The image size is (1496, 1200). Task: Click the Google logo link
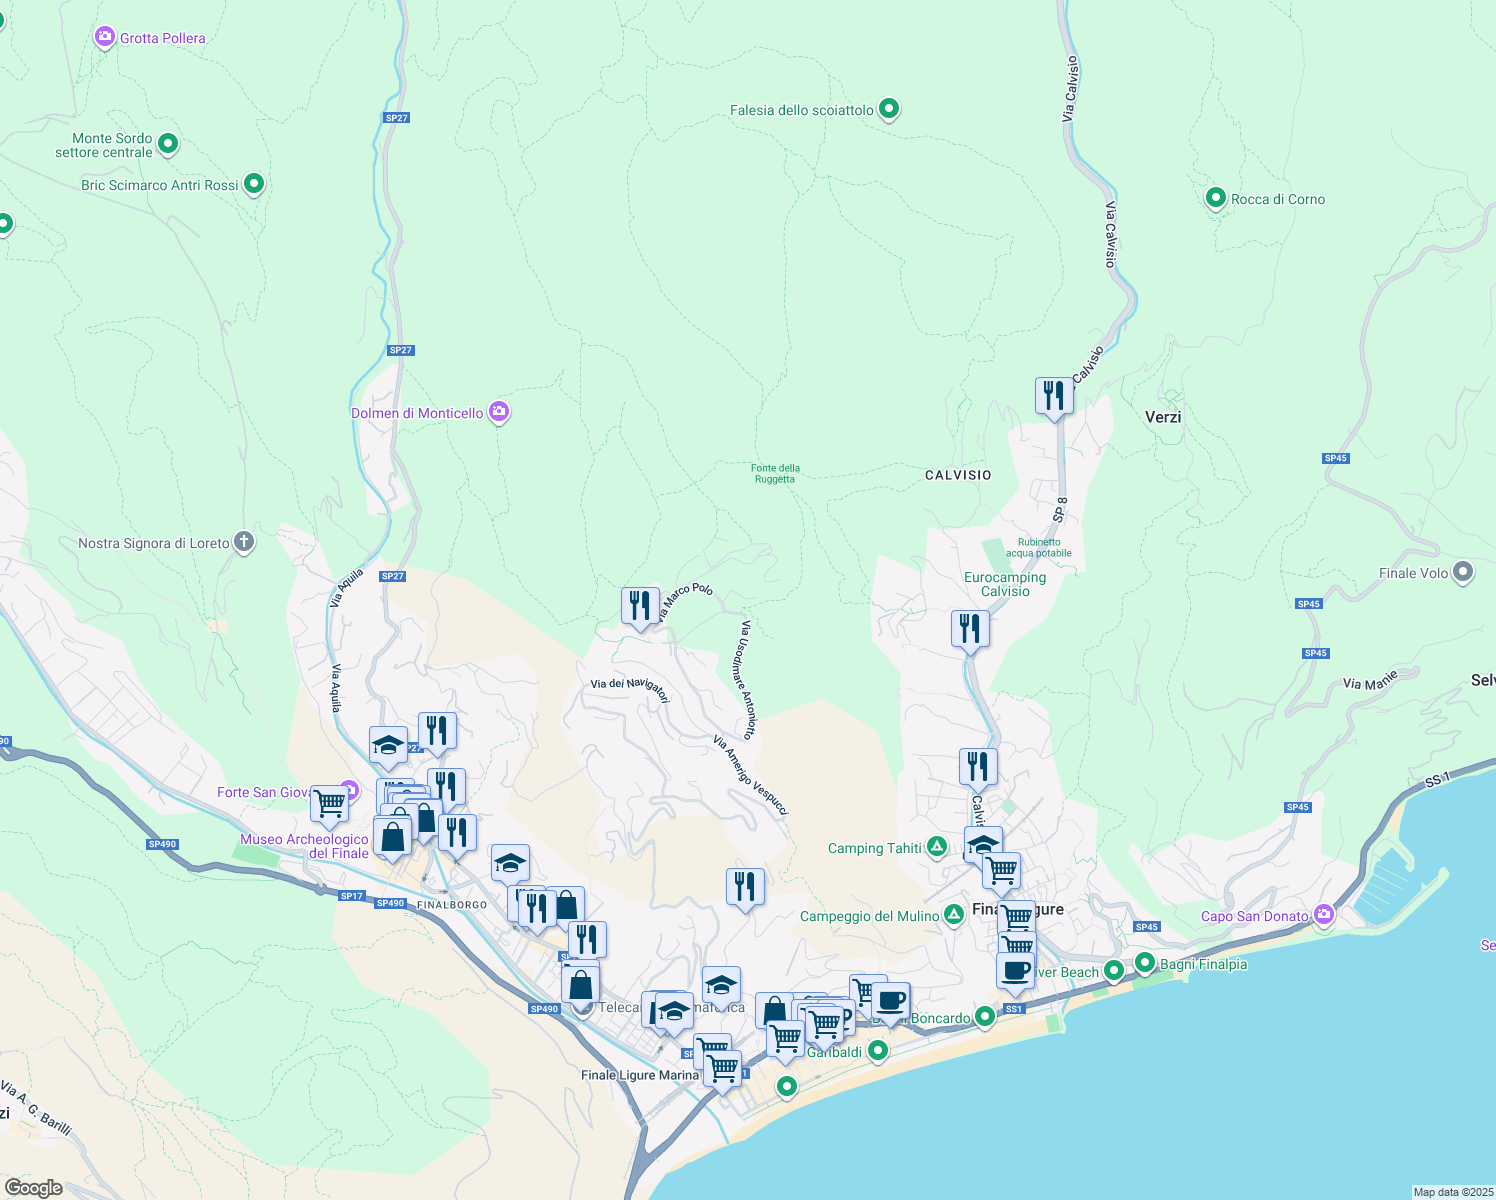click(34, 1188)
